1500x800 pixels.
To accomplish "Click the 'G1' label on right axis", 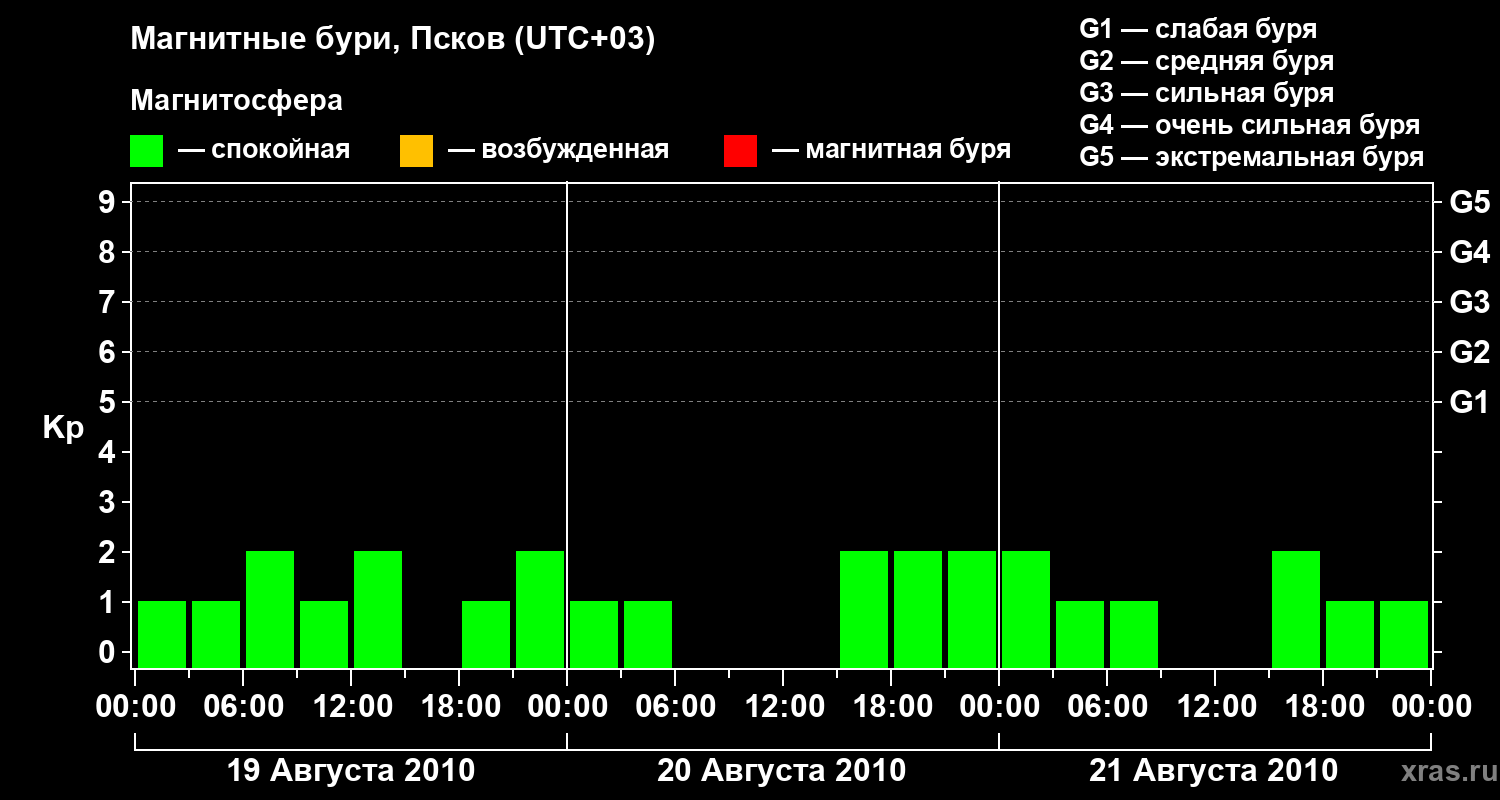I will click(1470, 402).
